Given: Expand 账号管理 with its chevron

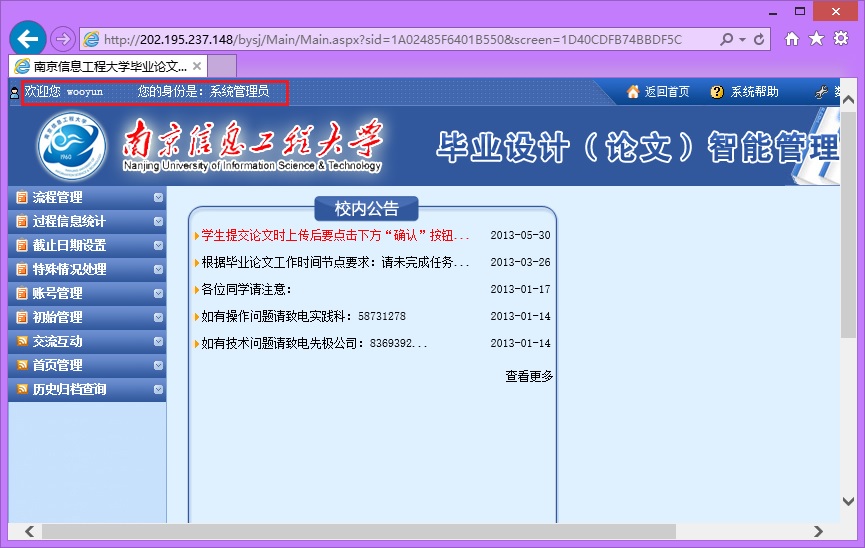Looking at the screenshot, I should click(158, 294).
